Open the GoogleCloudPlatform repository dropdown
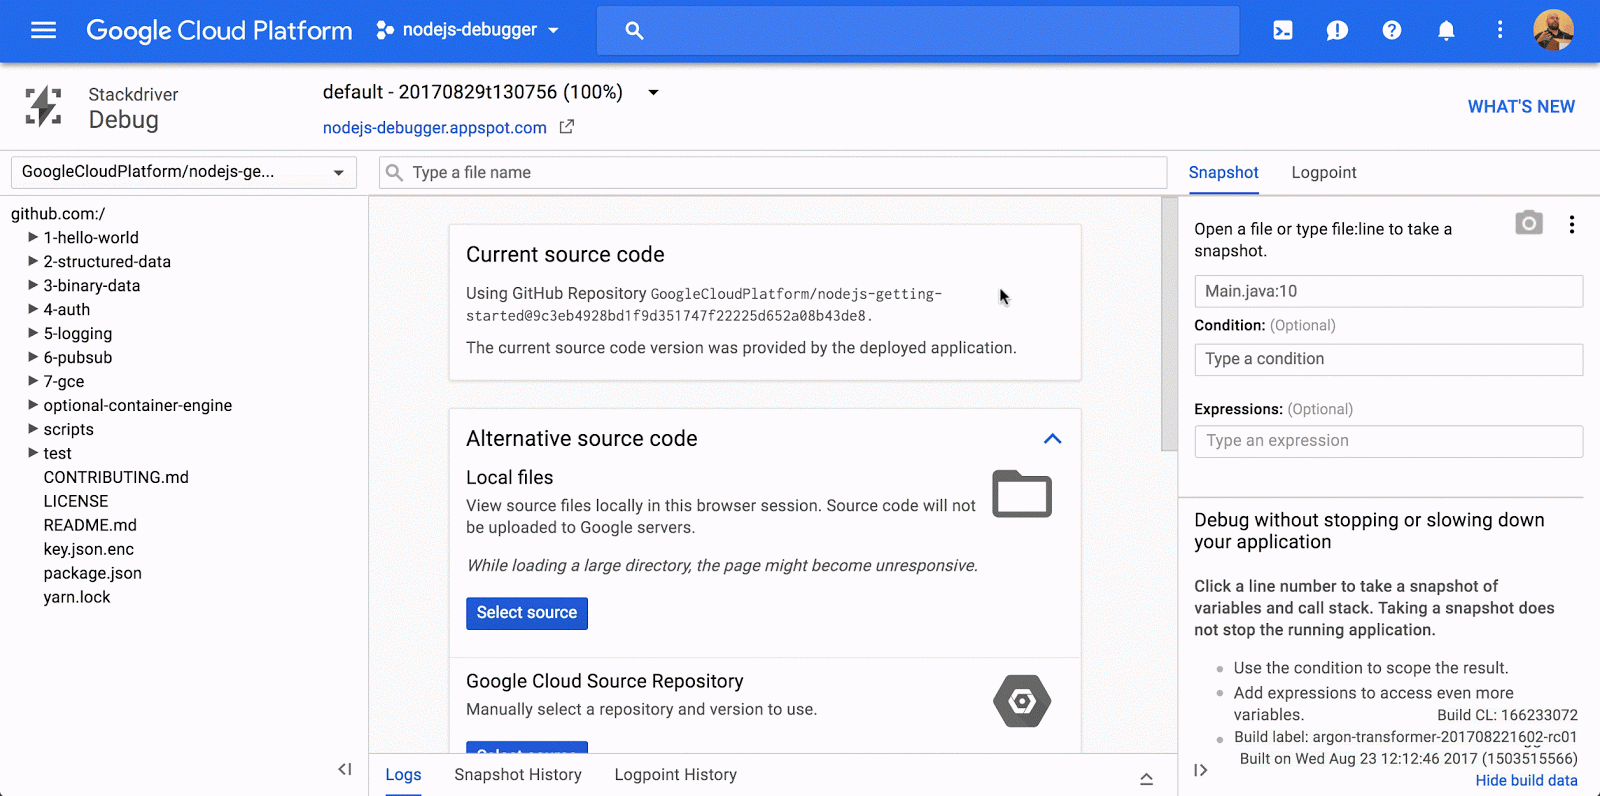This screenshot has width=1600, height=796. (184, 172)
